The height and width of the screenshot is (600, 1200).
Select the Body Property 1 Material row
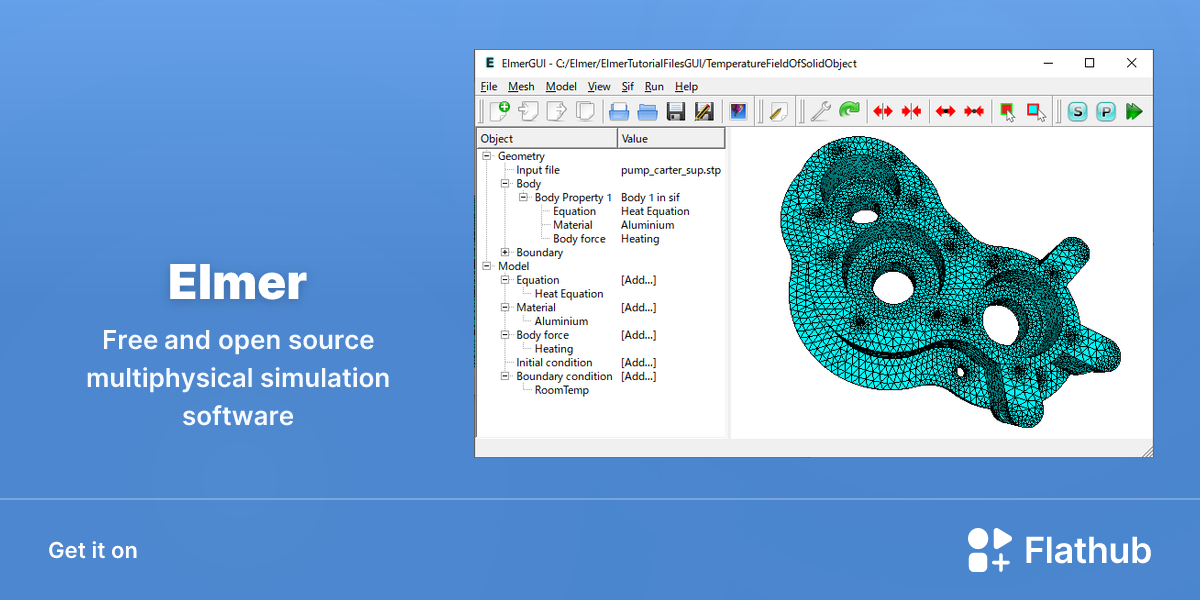[x=573, y=225]
